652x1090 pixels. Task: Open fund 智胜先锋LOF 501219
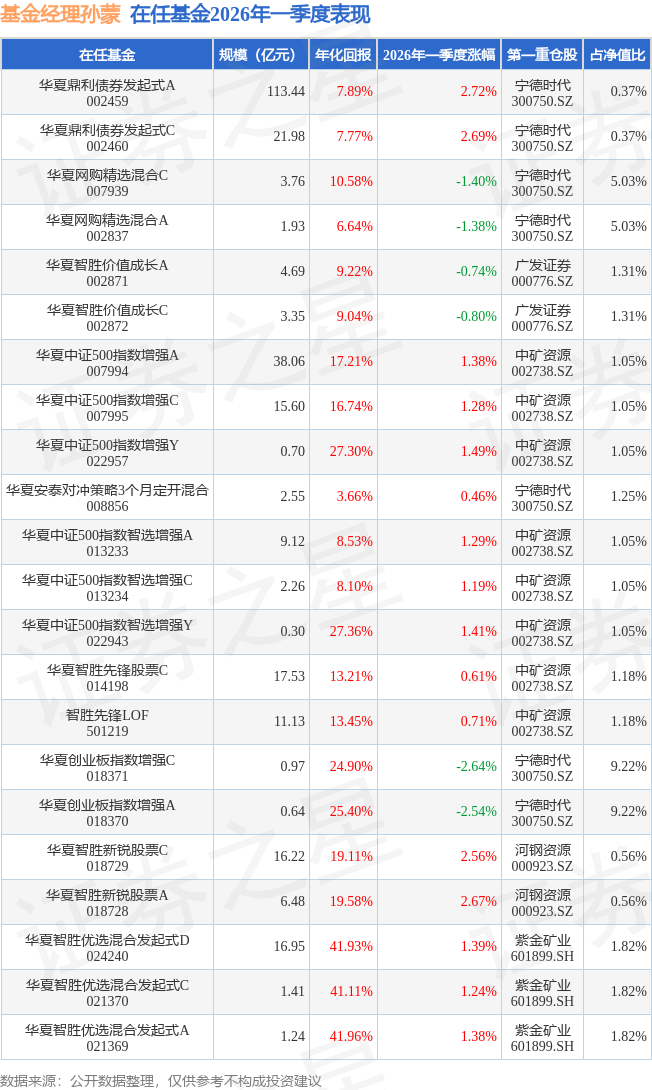pos(107,722)
